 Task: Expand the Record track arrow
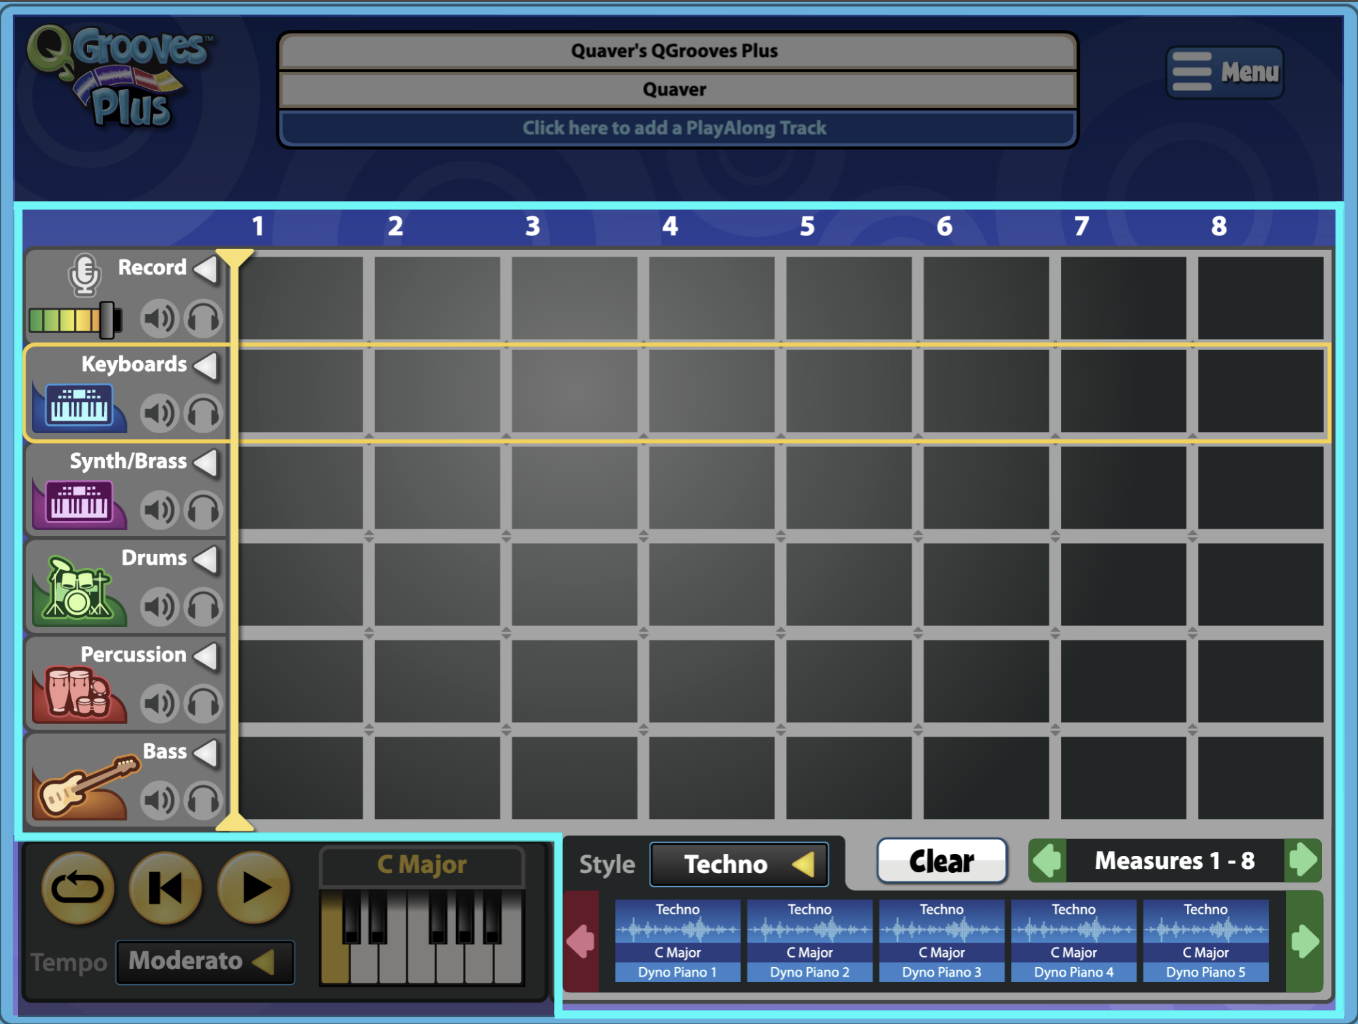tap(206, 268)
